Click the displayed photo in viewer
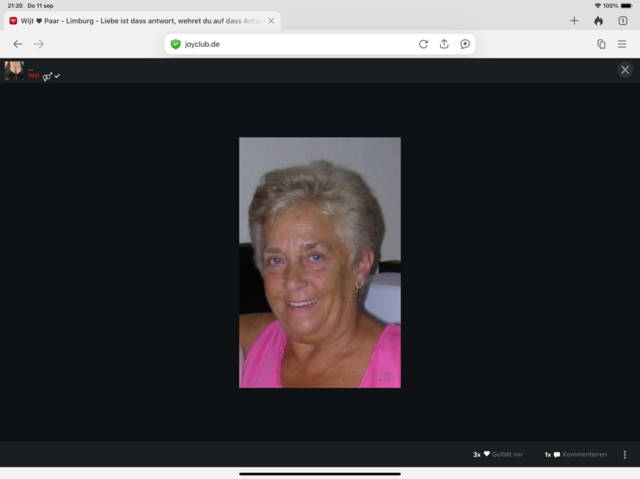 [319, 262]
